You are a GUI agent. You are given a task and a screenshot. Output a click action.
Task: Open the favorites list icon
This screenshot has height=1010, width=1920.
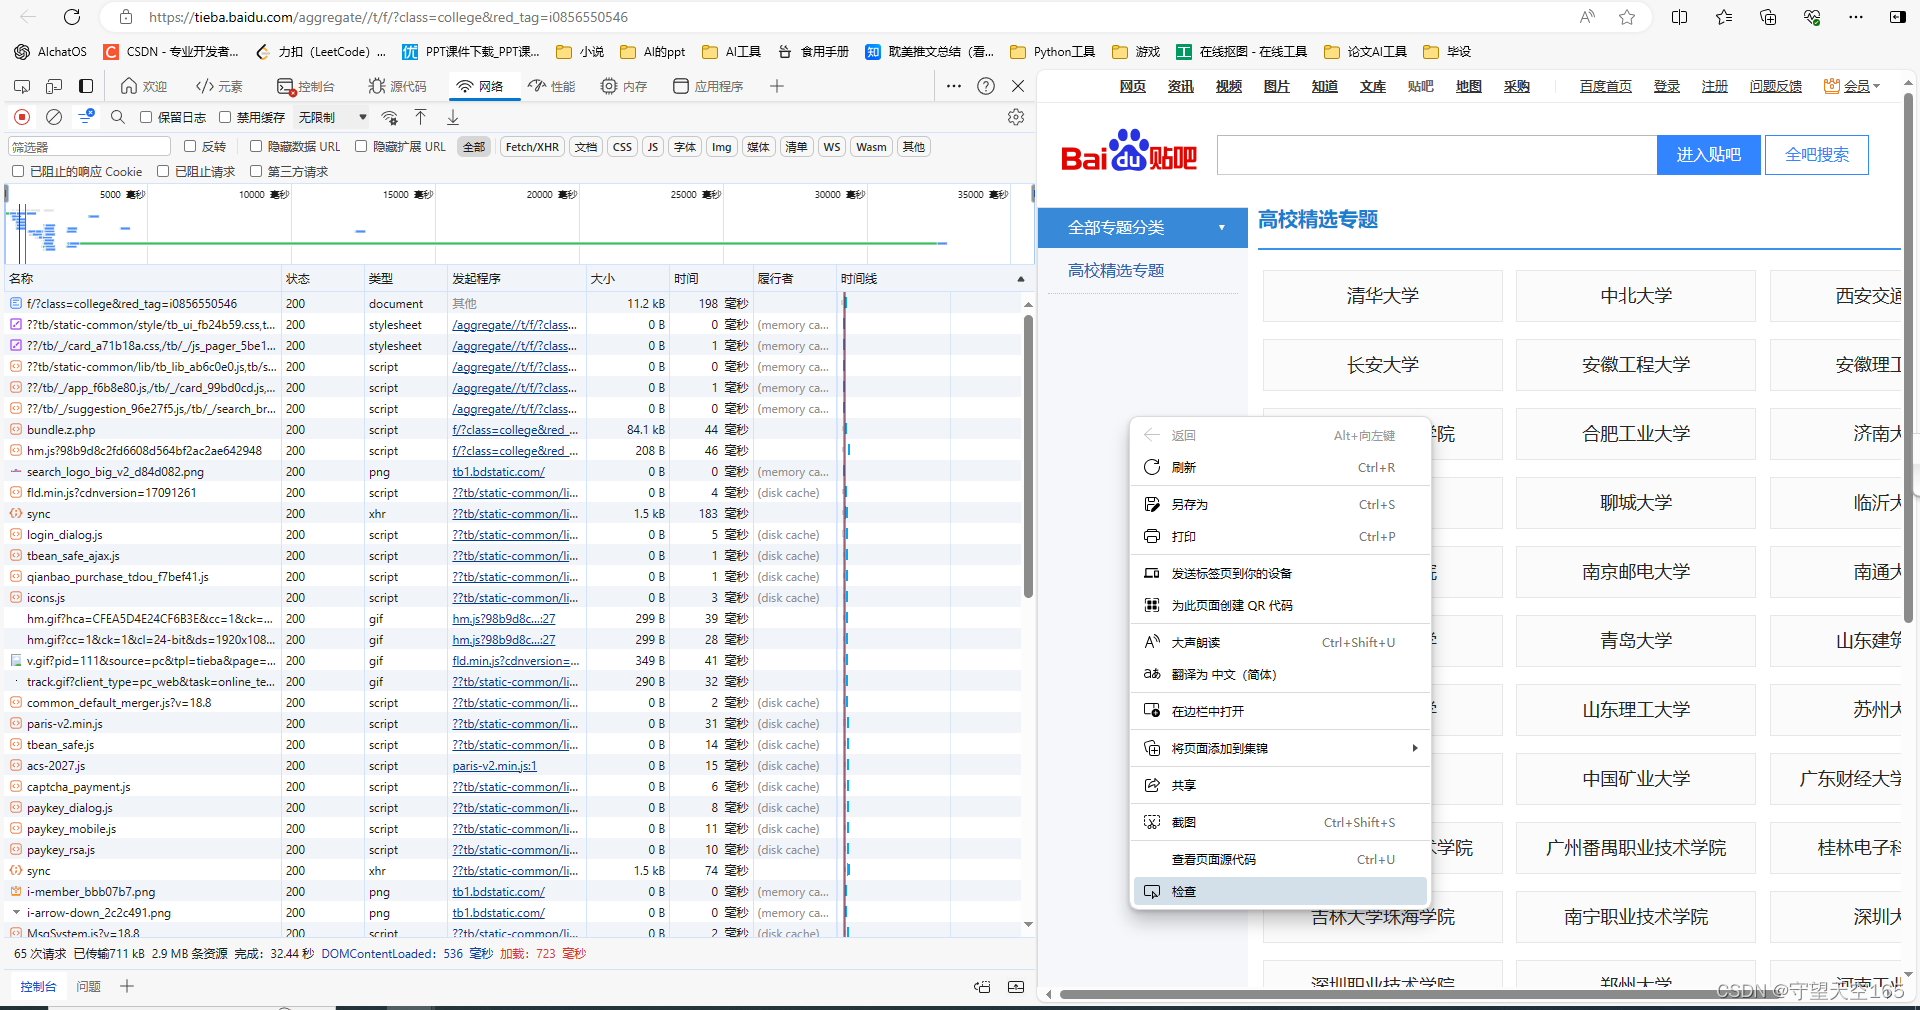pyautogui.click(x=1724, y=17)
